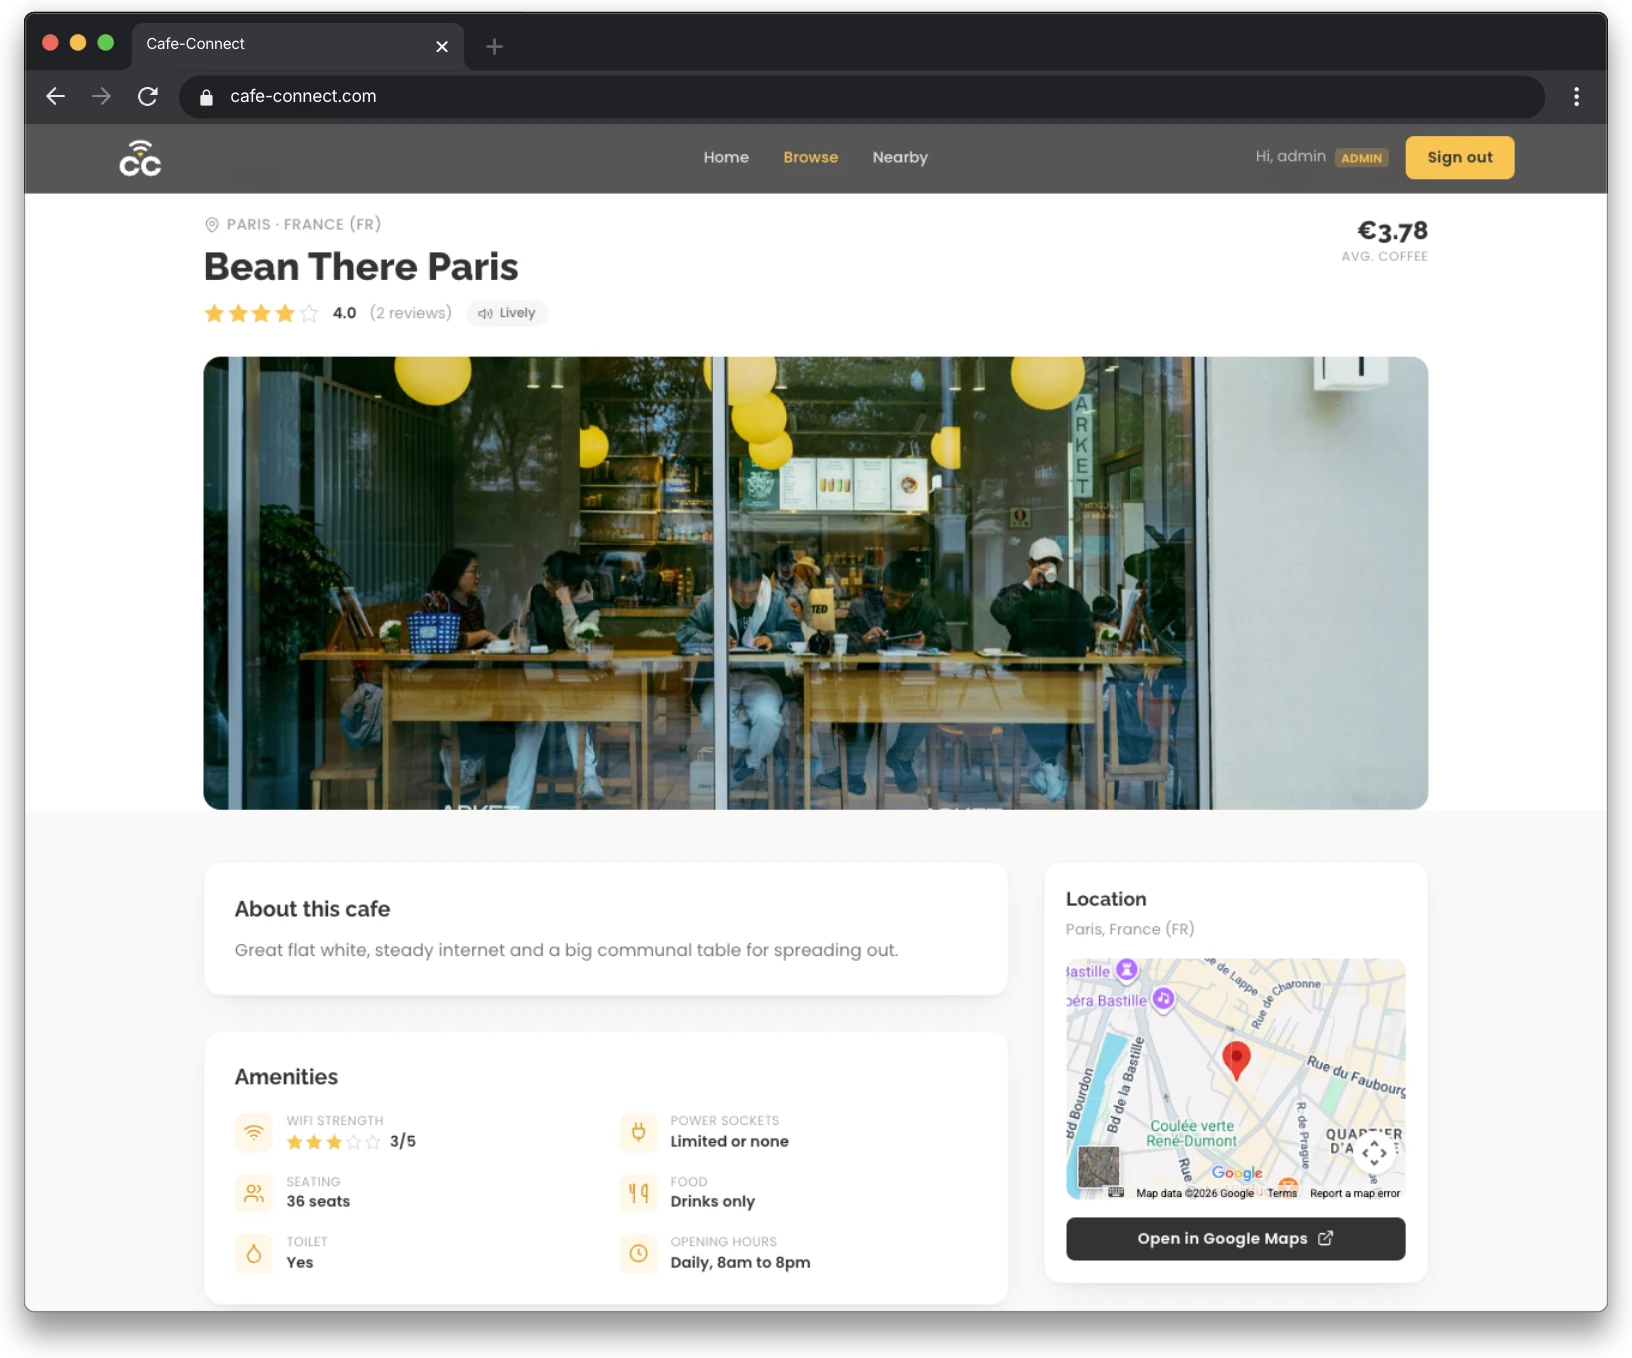The height and width of the screenshot is (1358, 1632).
Task: Click the WiFi three-star rating
Action: point(333,1142)
